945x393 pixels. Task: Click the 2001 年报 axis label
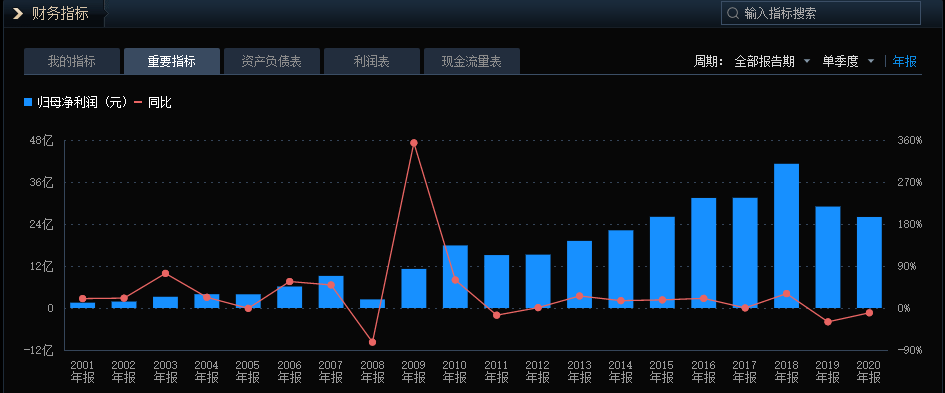[83, 371]
